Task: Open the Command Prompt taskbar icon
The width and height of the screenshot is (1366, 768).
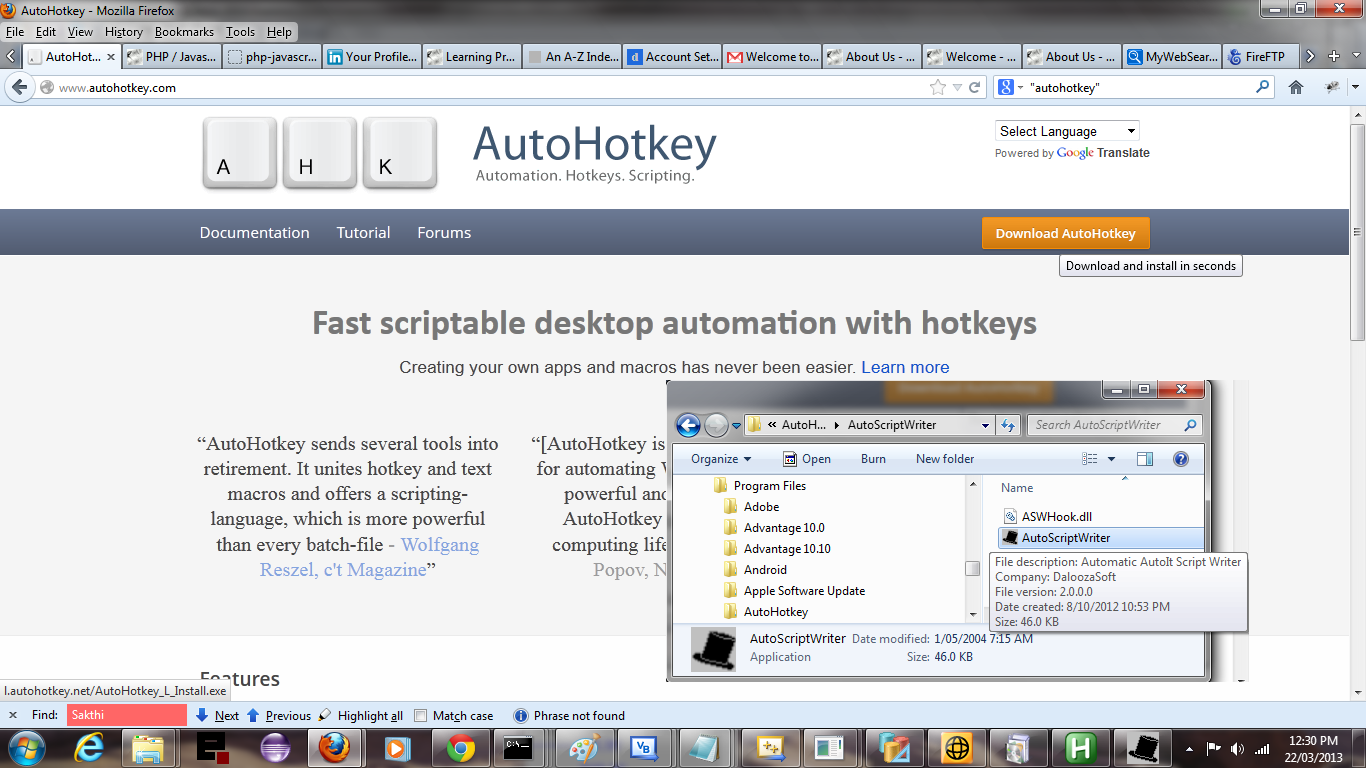Action: (x=520, y=747)
